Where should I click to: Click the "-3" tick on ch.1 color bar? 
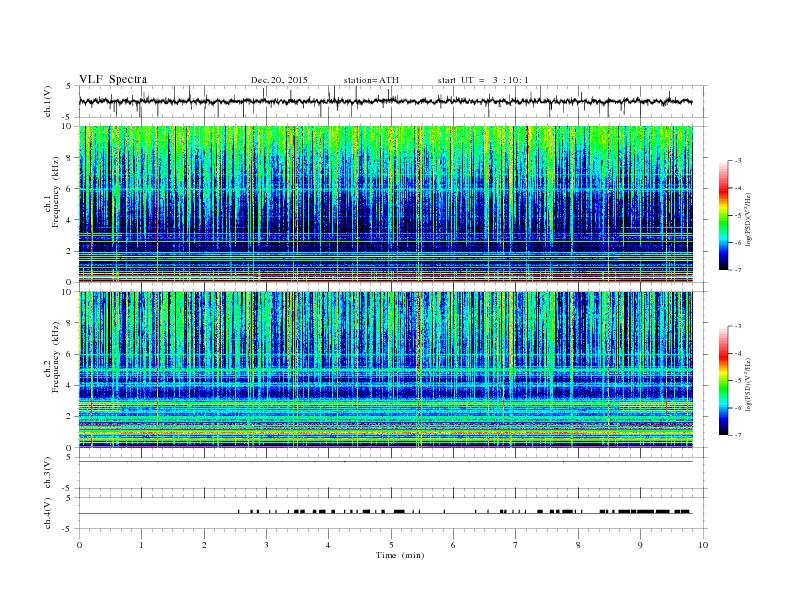tap(737, 161)
